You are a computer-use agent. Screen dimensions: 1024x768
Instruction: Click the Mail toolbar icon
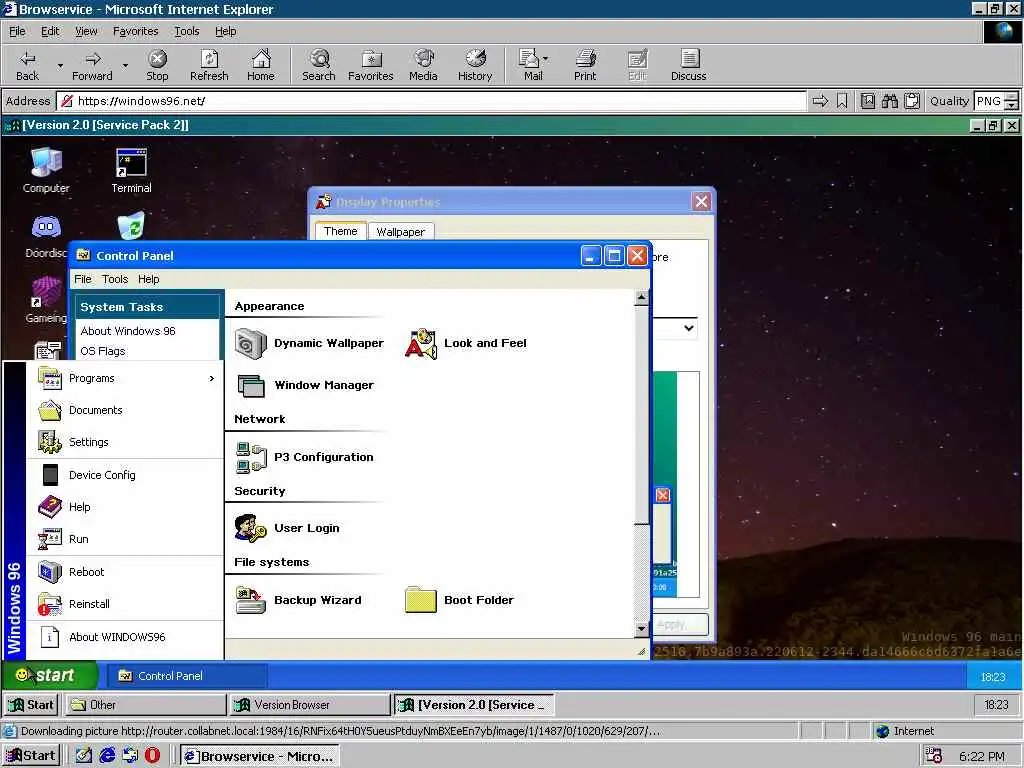tap(530, 65)
